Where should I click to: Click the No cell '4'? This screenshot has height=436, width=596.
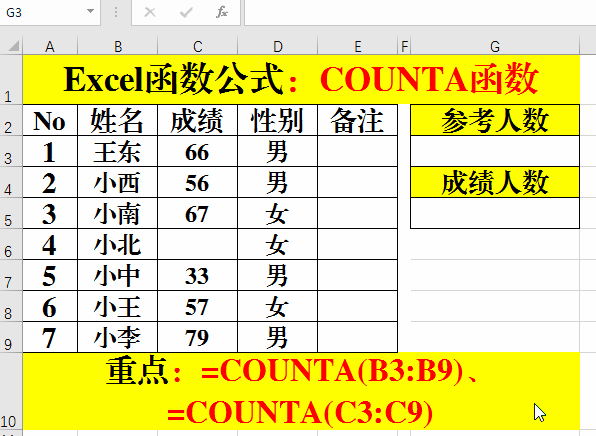coord(50,244)
